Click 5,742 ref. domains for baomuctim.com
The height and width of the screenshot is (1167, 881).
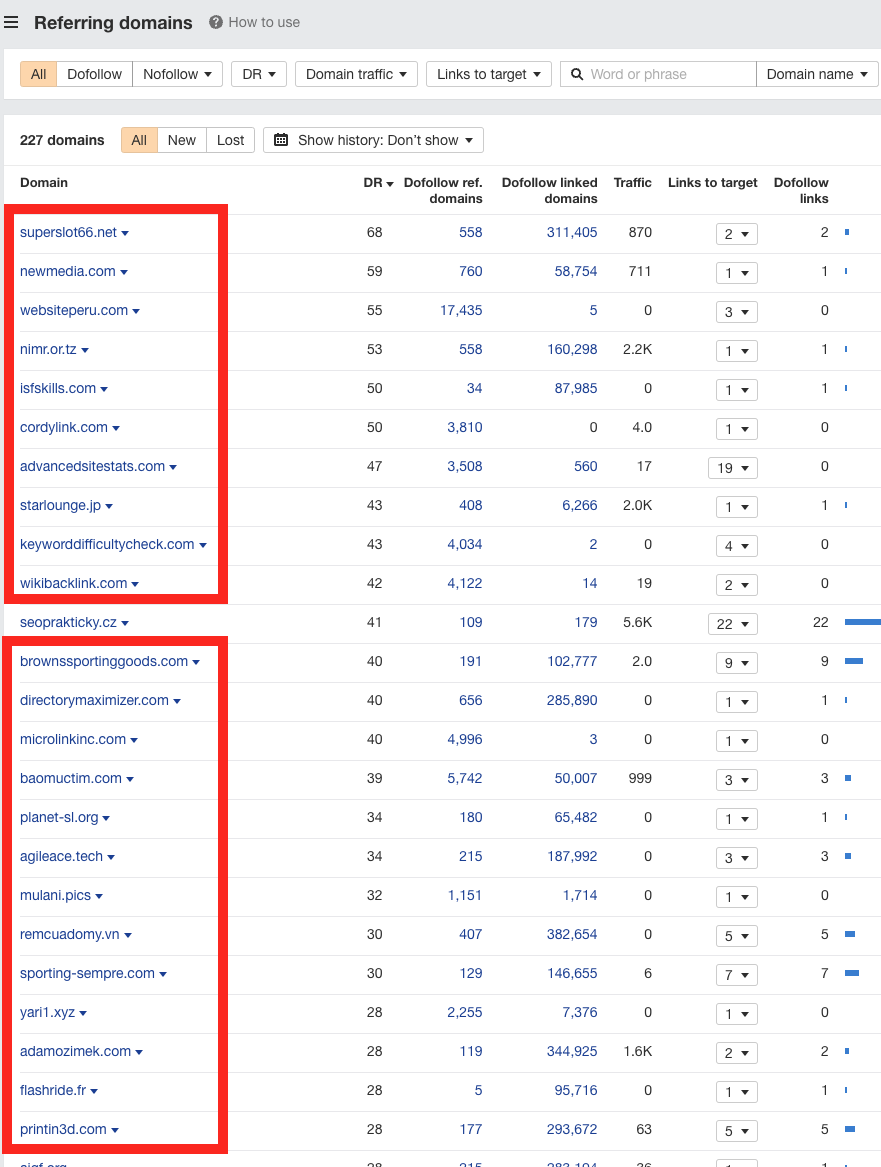464,778
